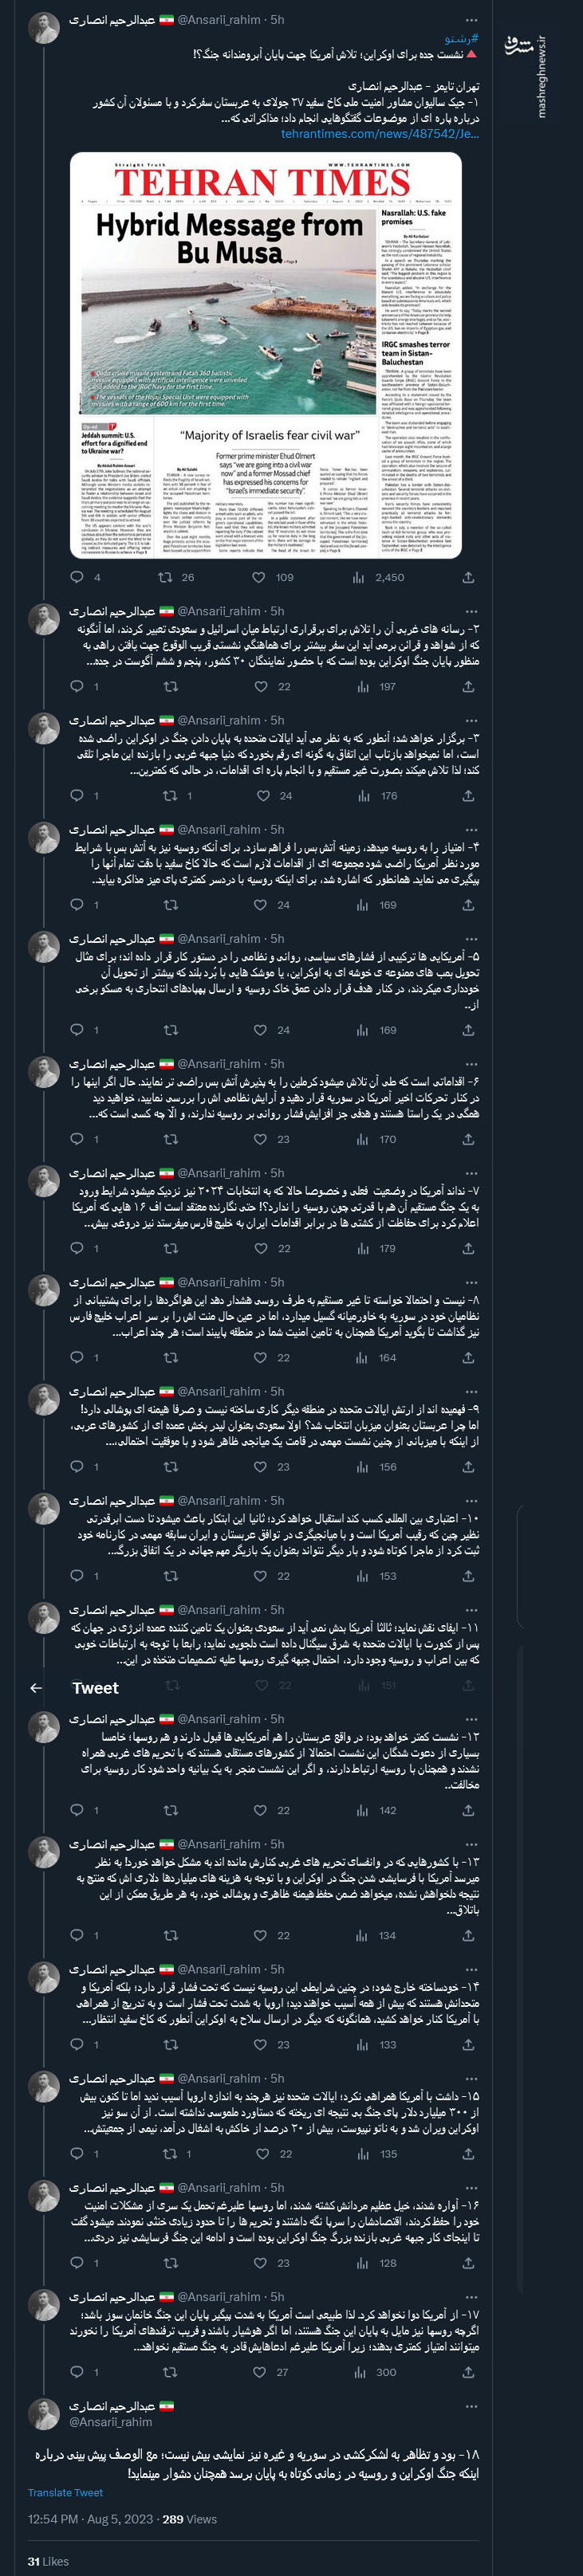The image size is (583, 2576).
Task: Retweet the first tweet
Action: click(x=167, y=577)
